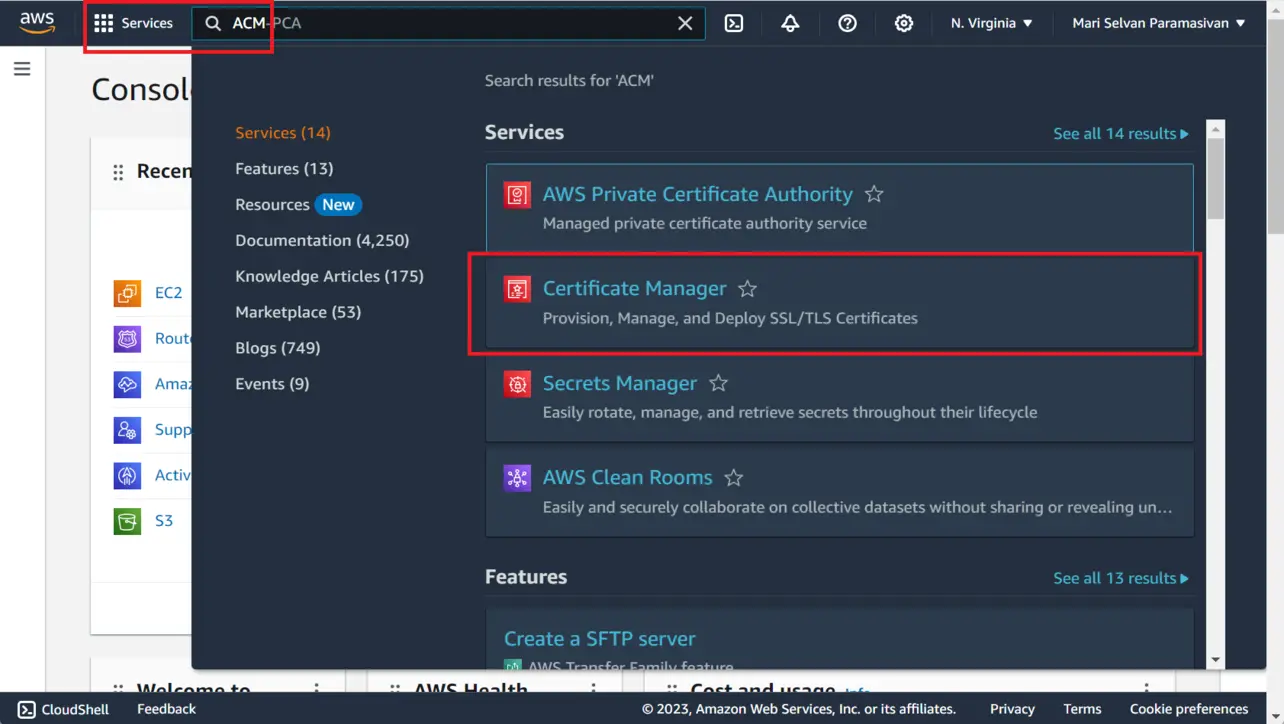Open AWS Clean Rooms service link
This screenshot has width=1284, height=724.
pos(627,478)
